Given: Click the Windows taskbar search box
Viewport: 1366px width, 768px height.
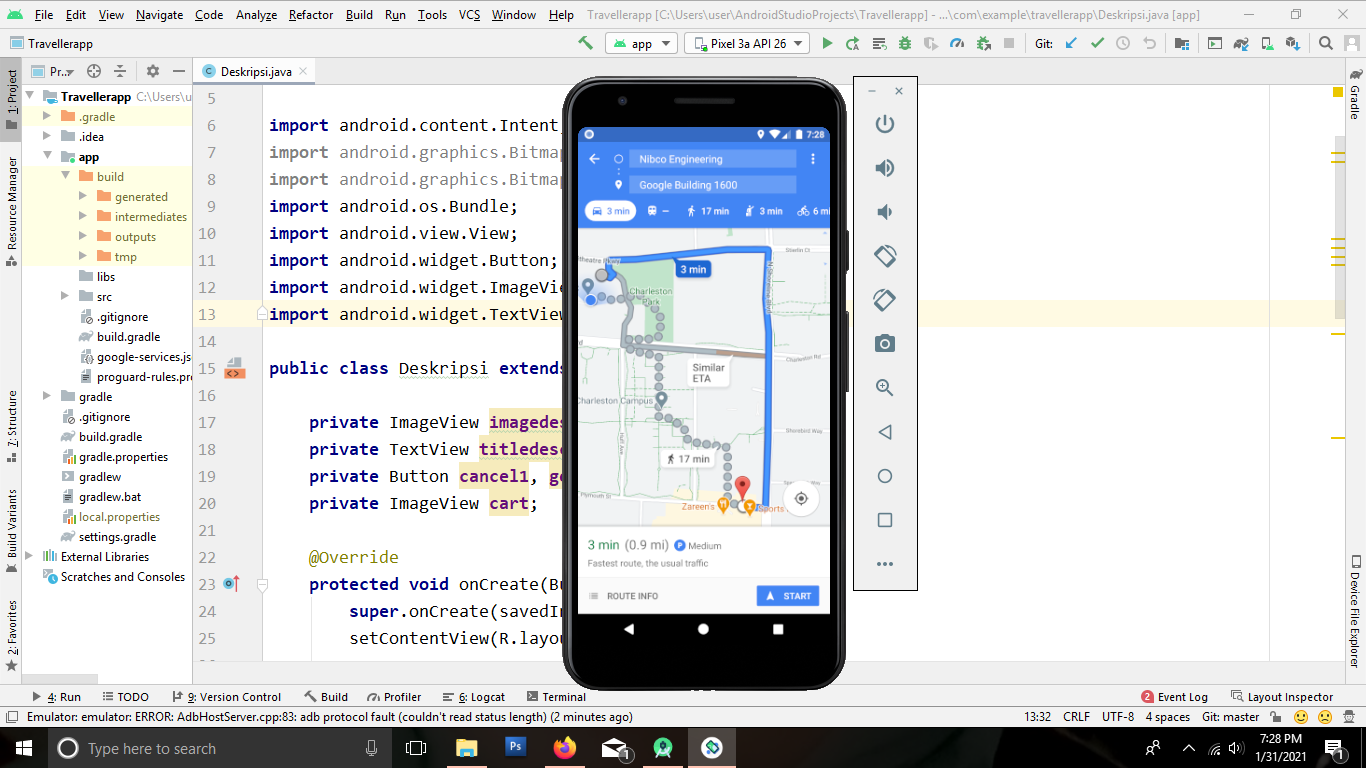Looking at the screenshot, I should click(218, 748).
